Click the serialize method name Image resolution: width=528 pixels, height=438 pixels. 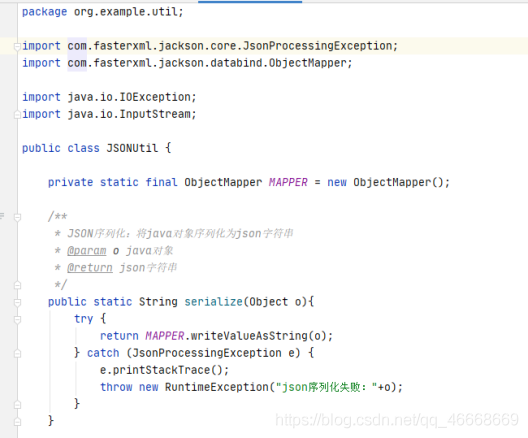point(213,302)
